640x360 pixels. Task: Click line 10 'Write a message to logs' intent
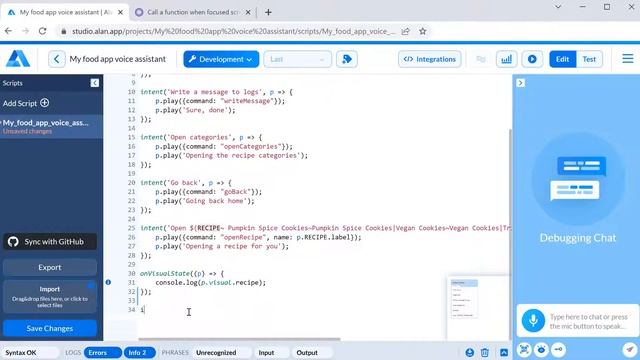point(216,92)
